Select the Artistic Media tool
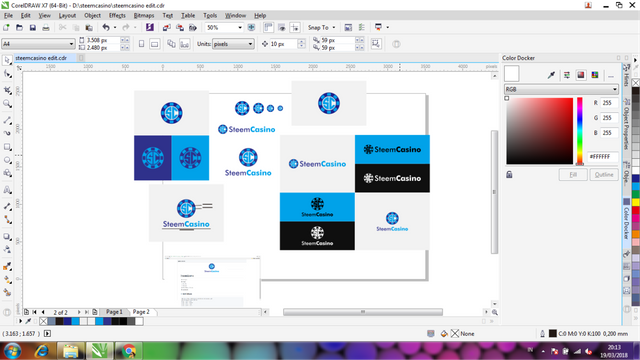 pyautogui.click(x=7, y=133)
